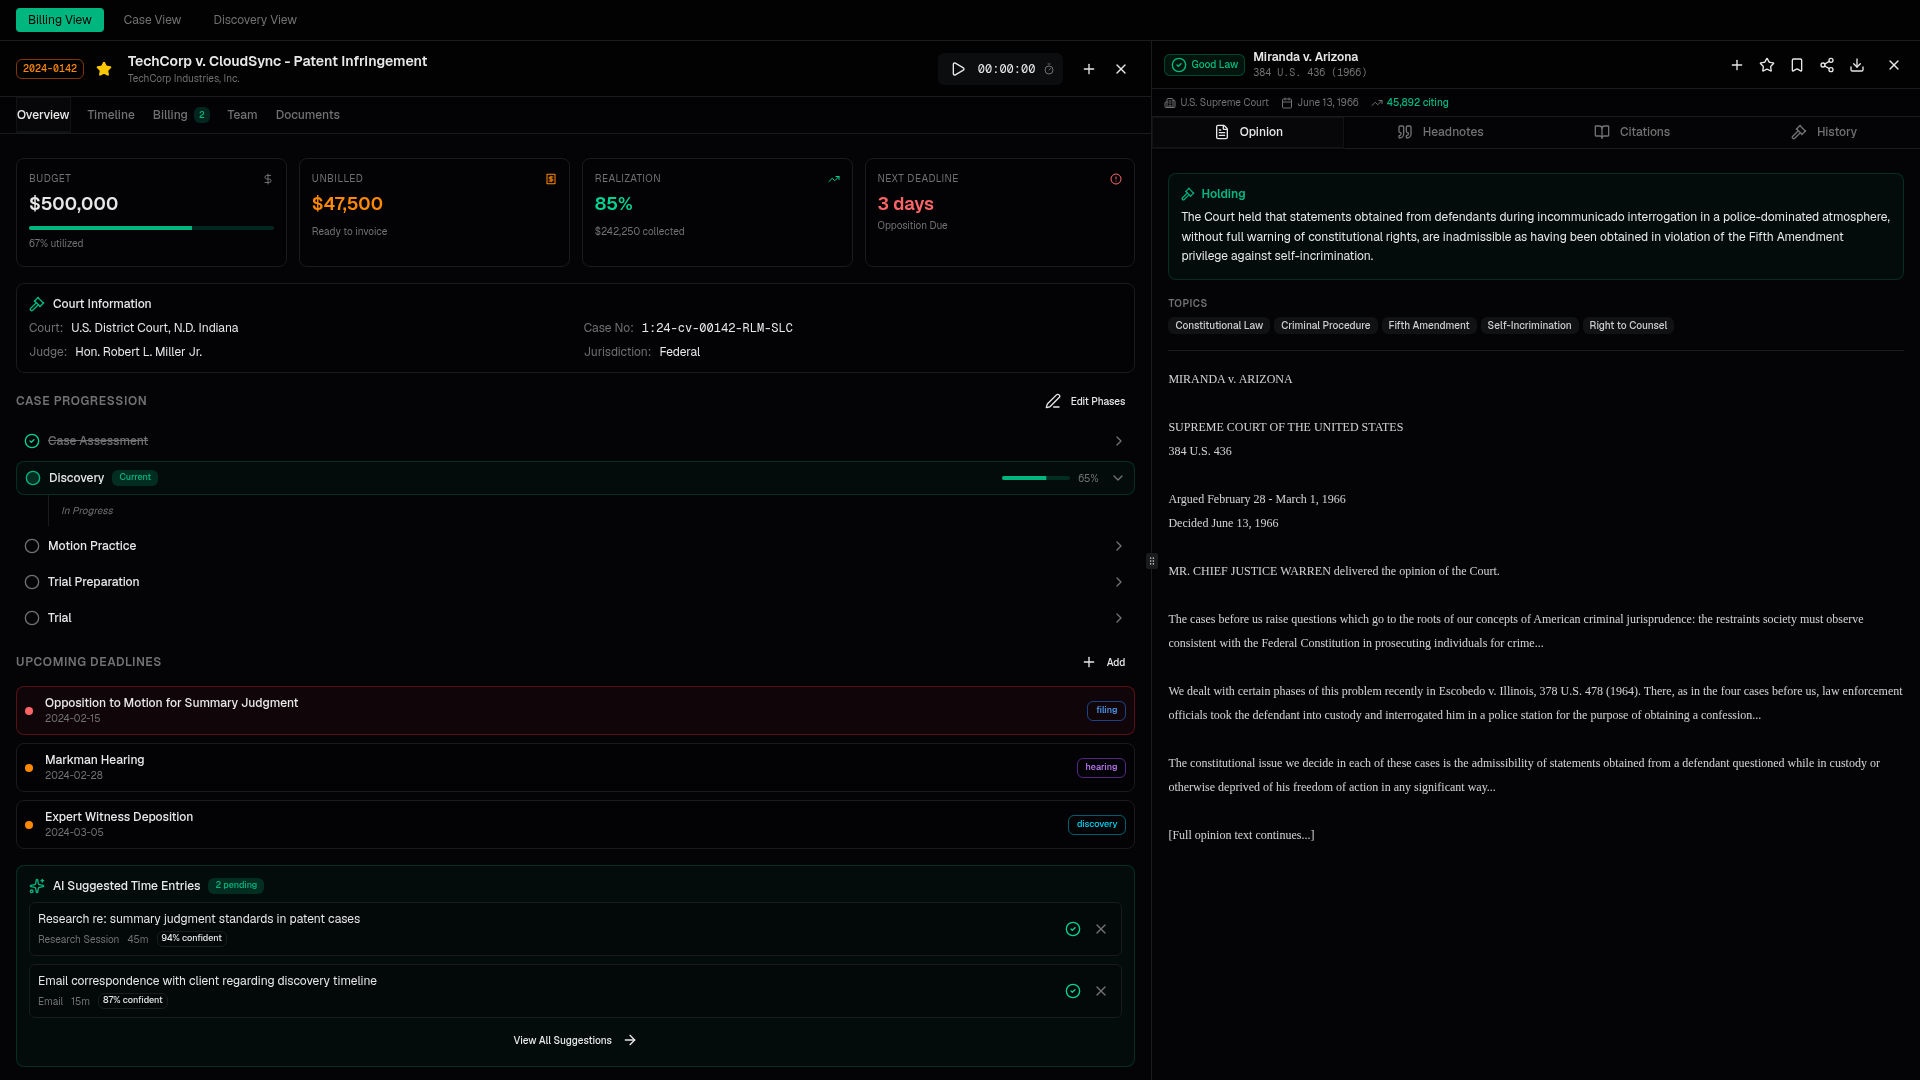Click plus icon in Miranda v. Arizona header
Image resolution: width=1920 pixels, height=1080 pixels.
(x=1737, y=65)
